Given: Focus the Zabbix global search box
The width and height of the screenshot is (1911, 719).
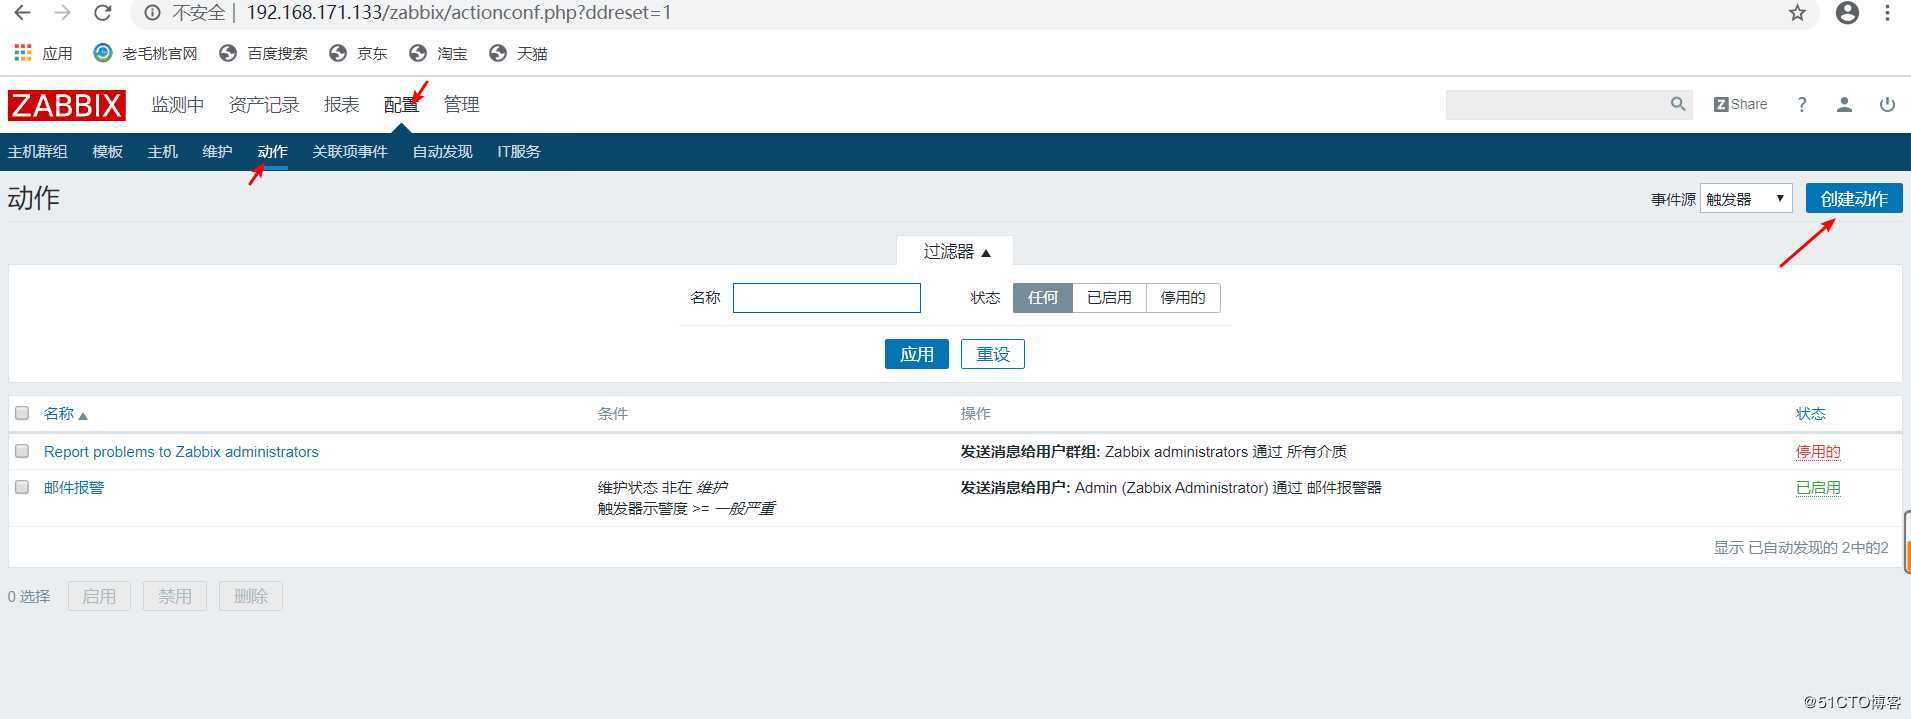Looking at the screenshot, I should tap(1557, 104).
